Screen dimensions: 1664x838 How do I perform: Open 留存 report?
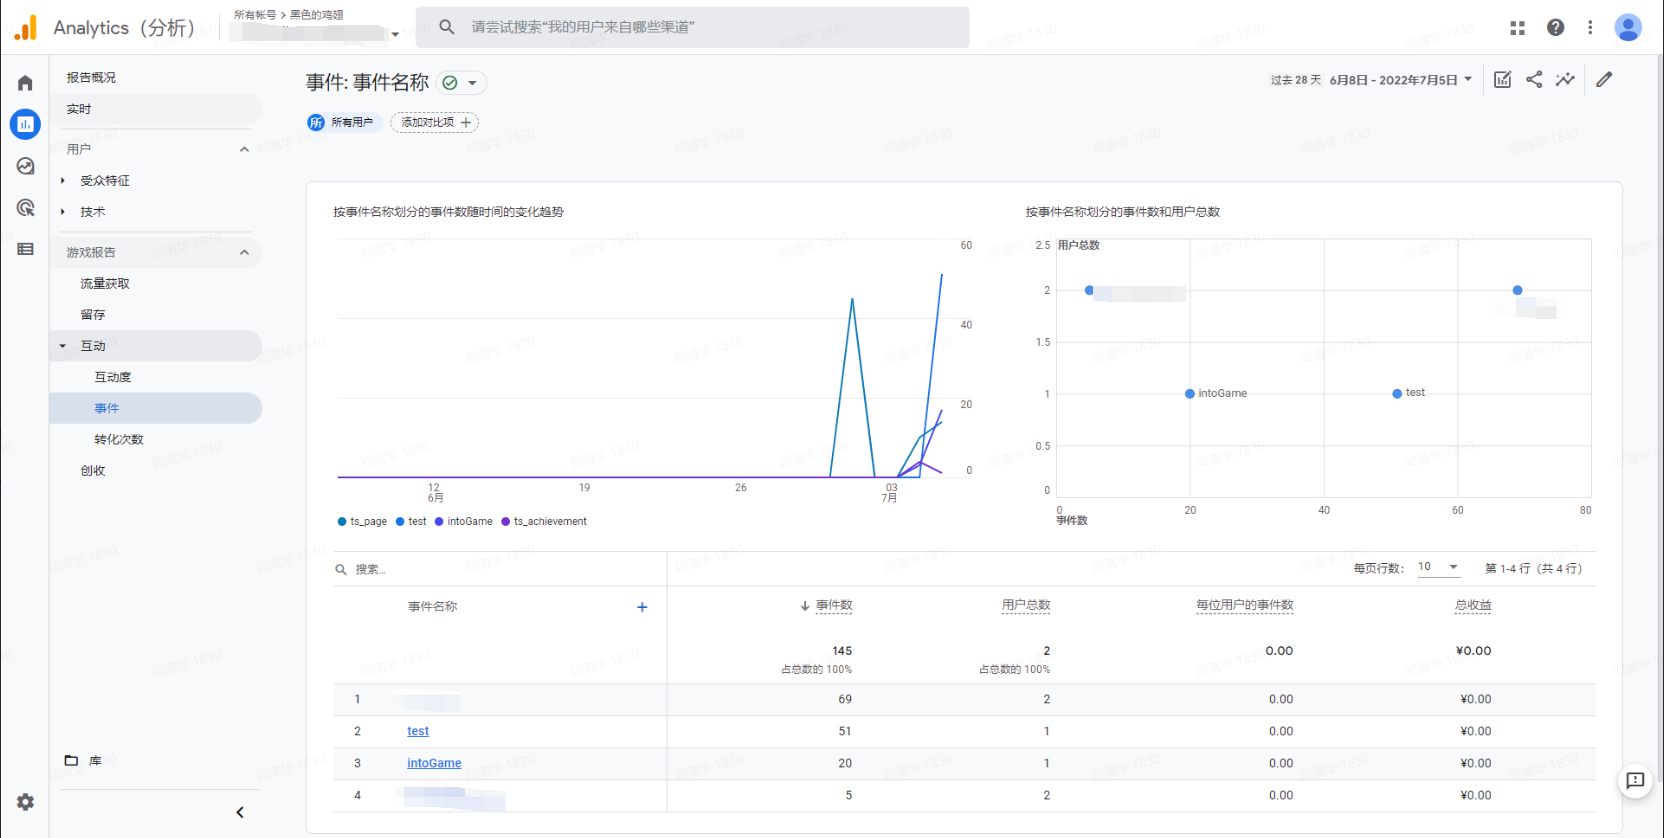click(93, 315)
